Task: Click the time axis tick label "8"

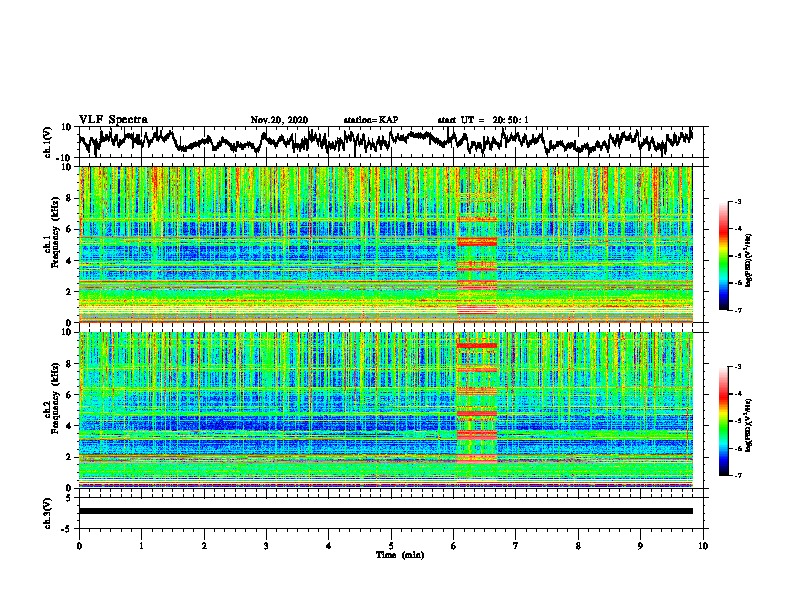Action: (x=578, y=546)
